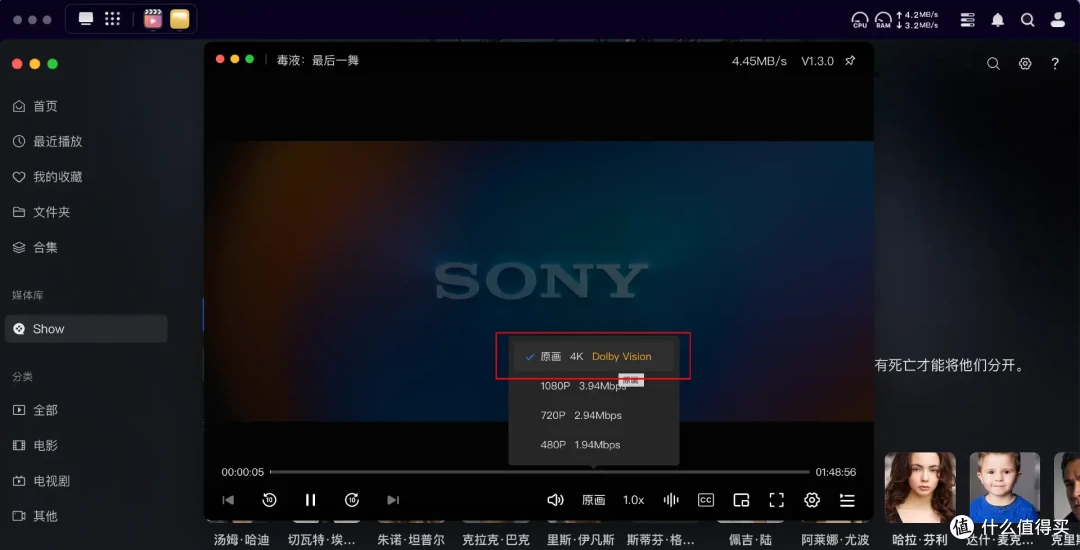
Task: Select the Show media library
Action: tap(86, 329)
